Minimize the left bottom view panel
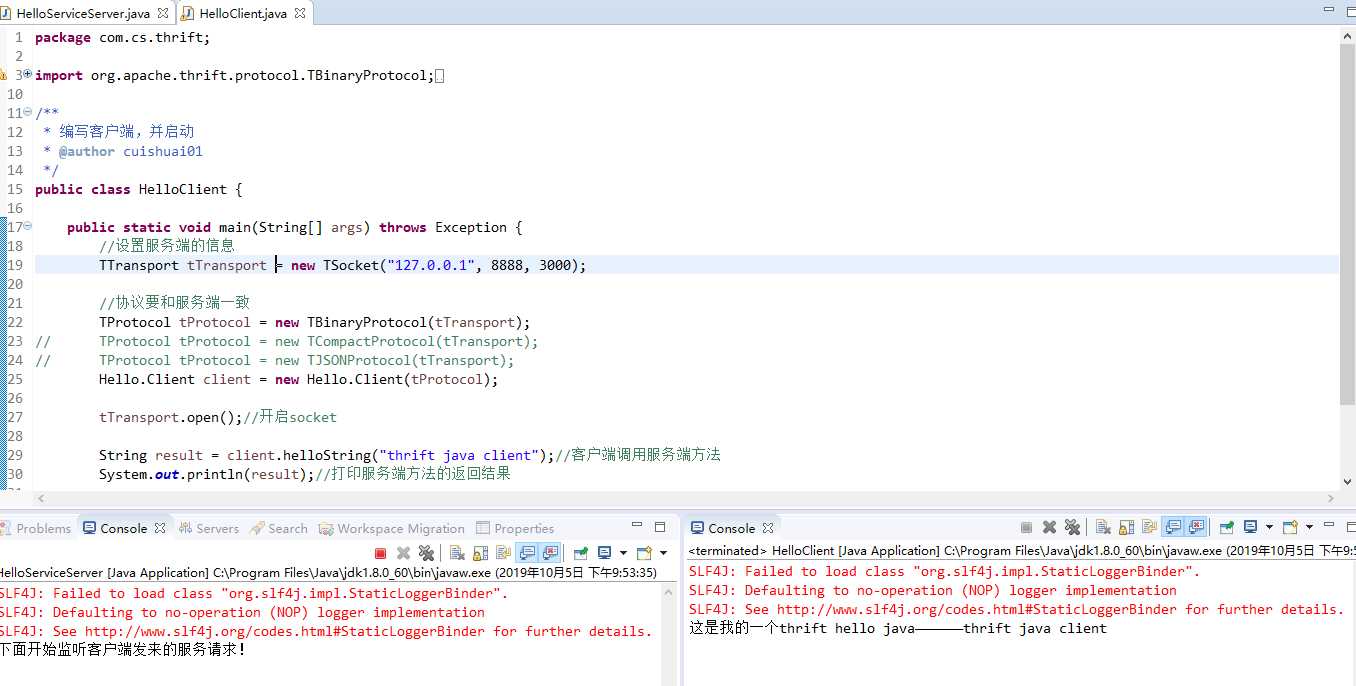Viewport: 1356px width, 686px height. pyautogui.click(x=637, y=525)
